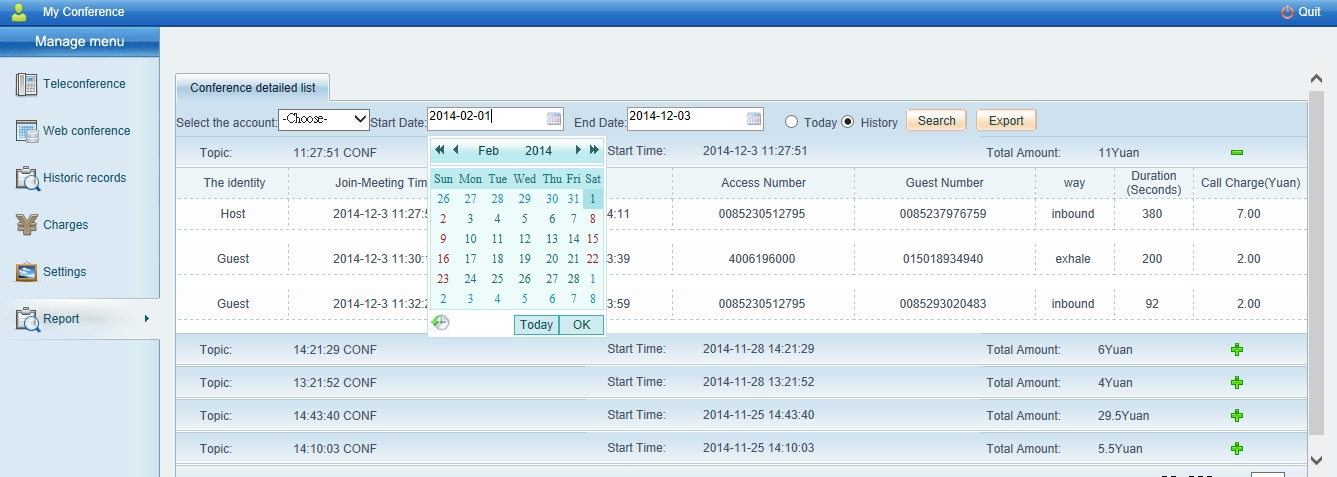The image size is (1337, 477).
Task: Select the Conference detailed list tab
Action: click(x=253, y=88)
